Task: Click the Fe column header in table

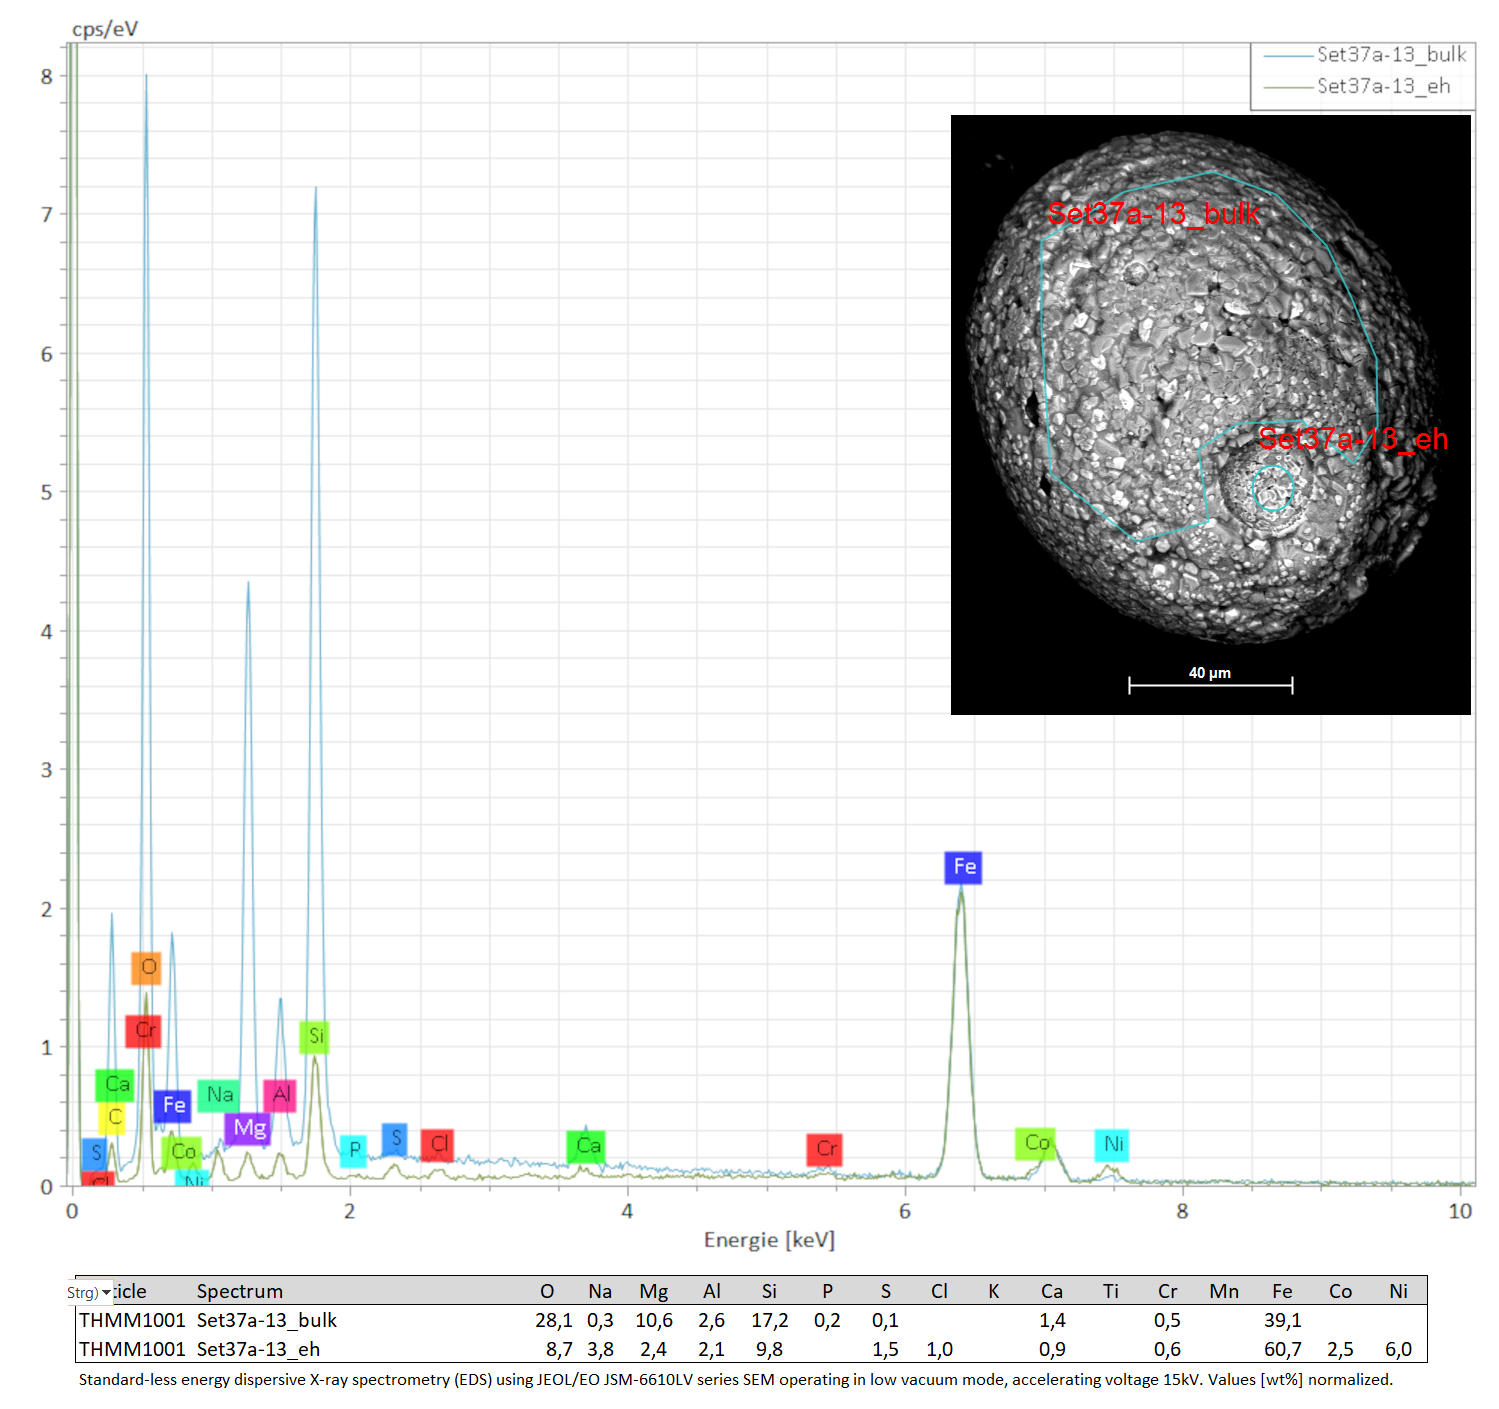Action: click(1282, 1291)
